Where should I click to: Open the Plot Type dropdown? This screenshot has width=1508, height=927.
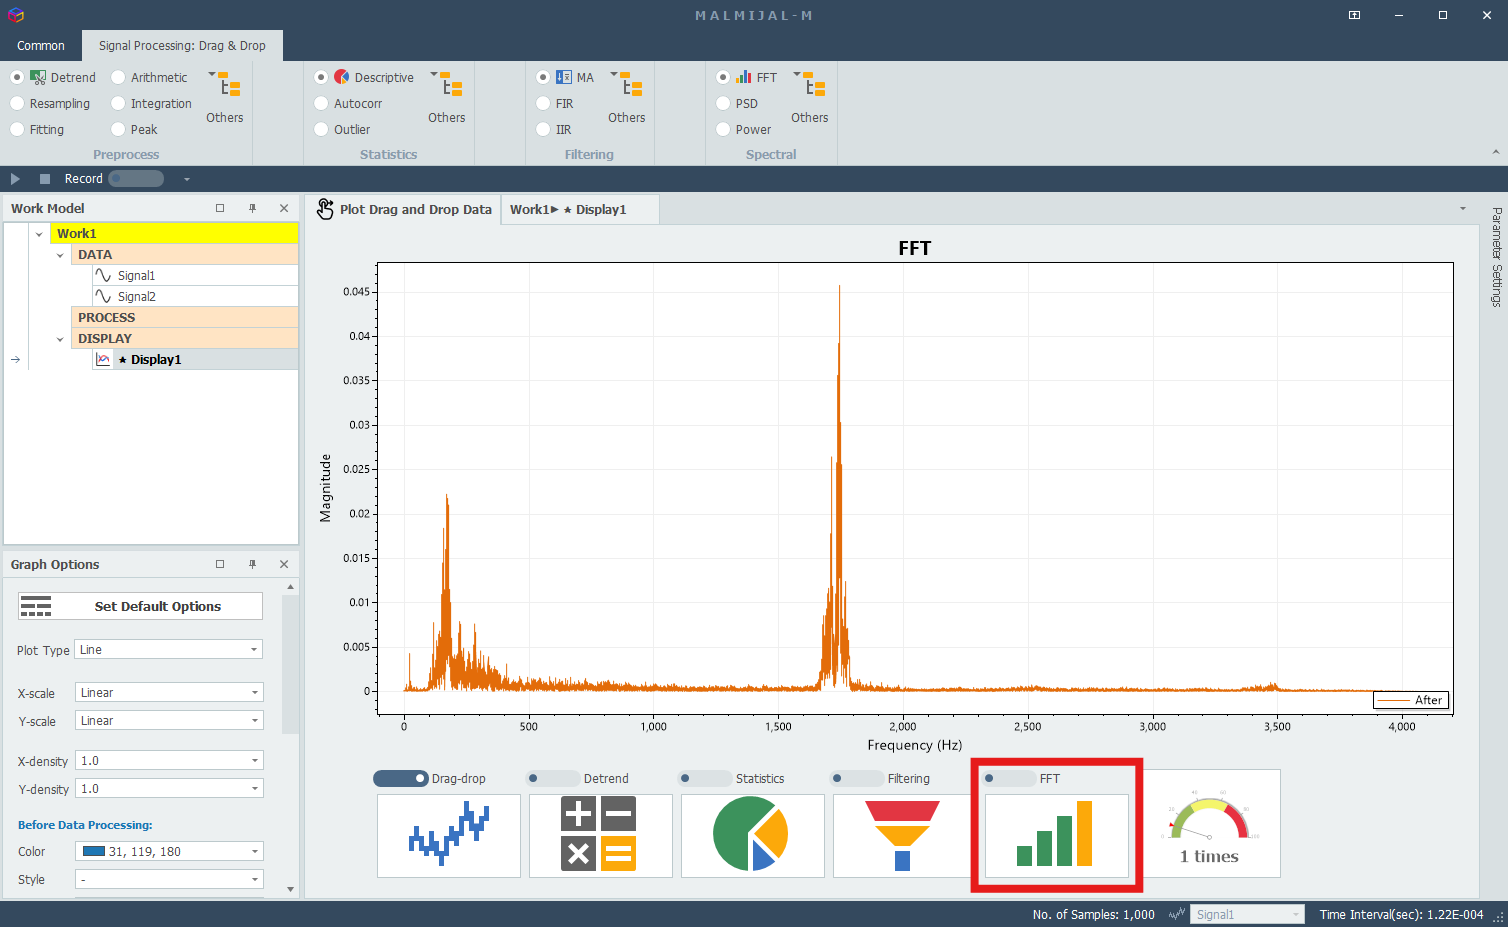169,650
